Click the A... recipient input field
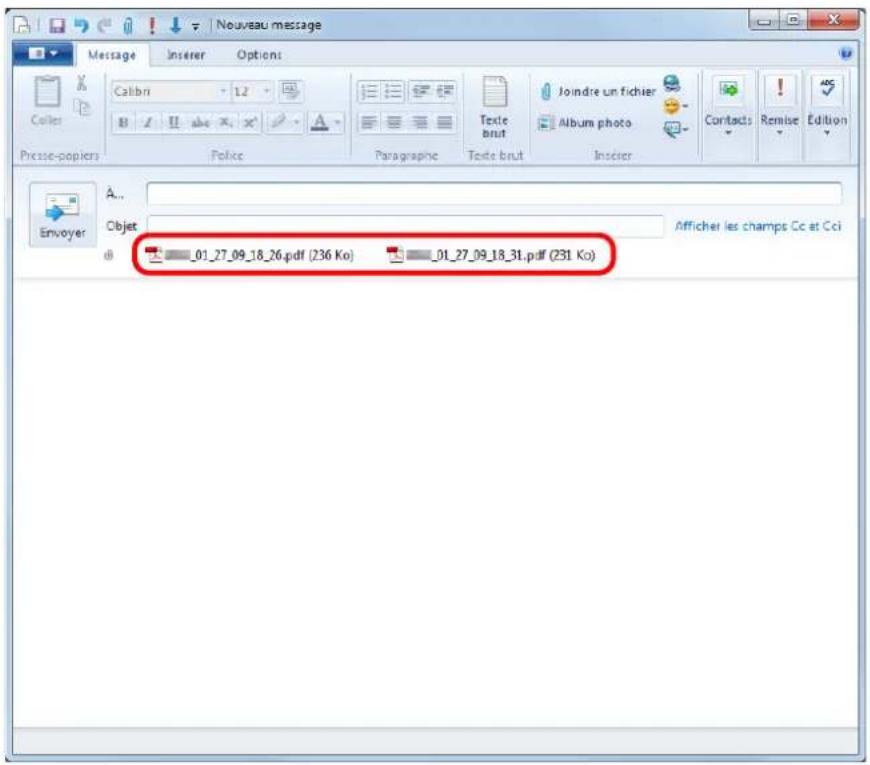 (x=494, y=194)
